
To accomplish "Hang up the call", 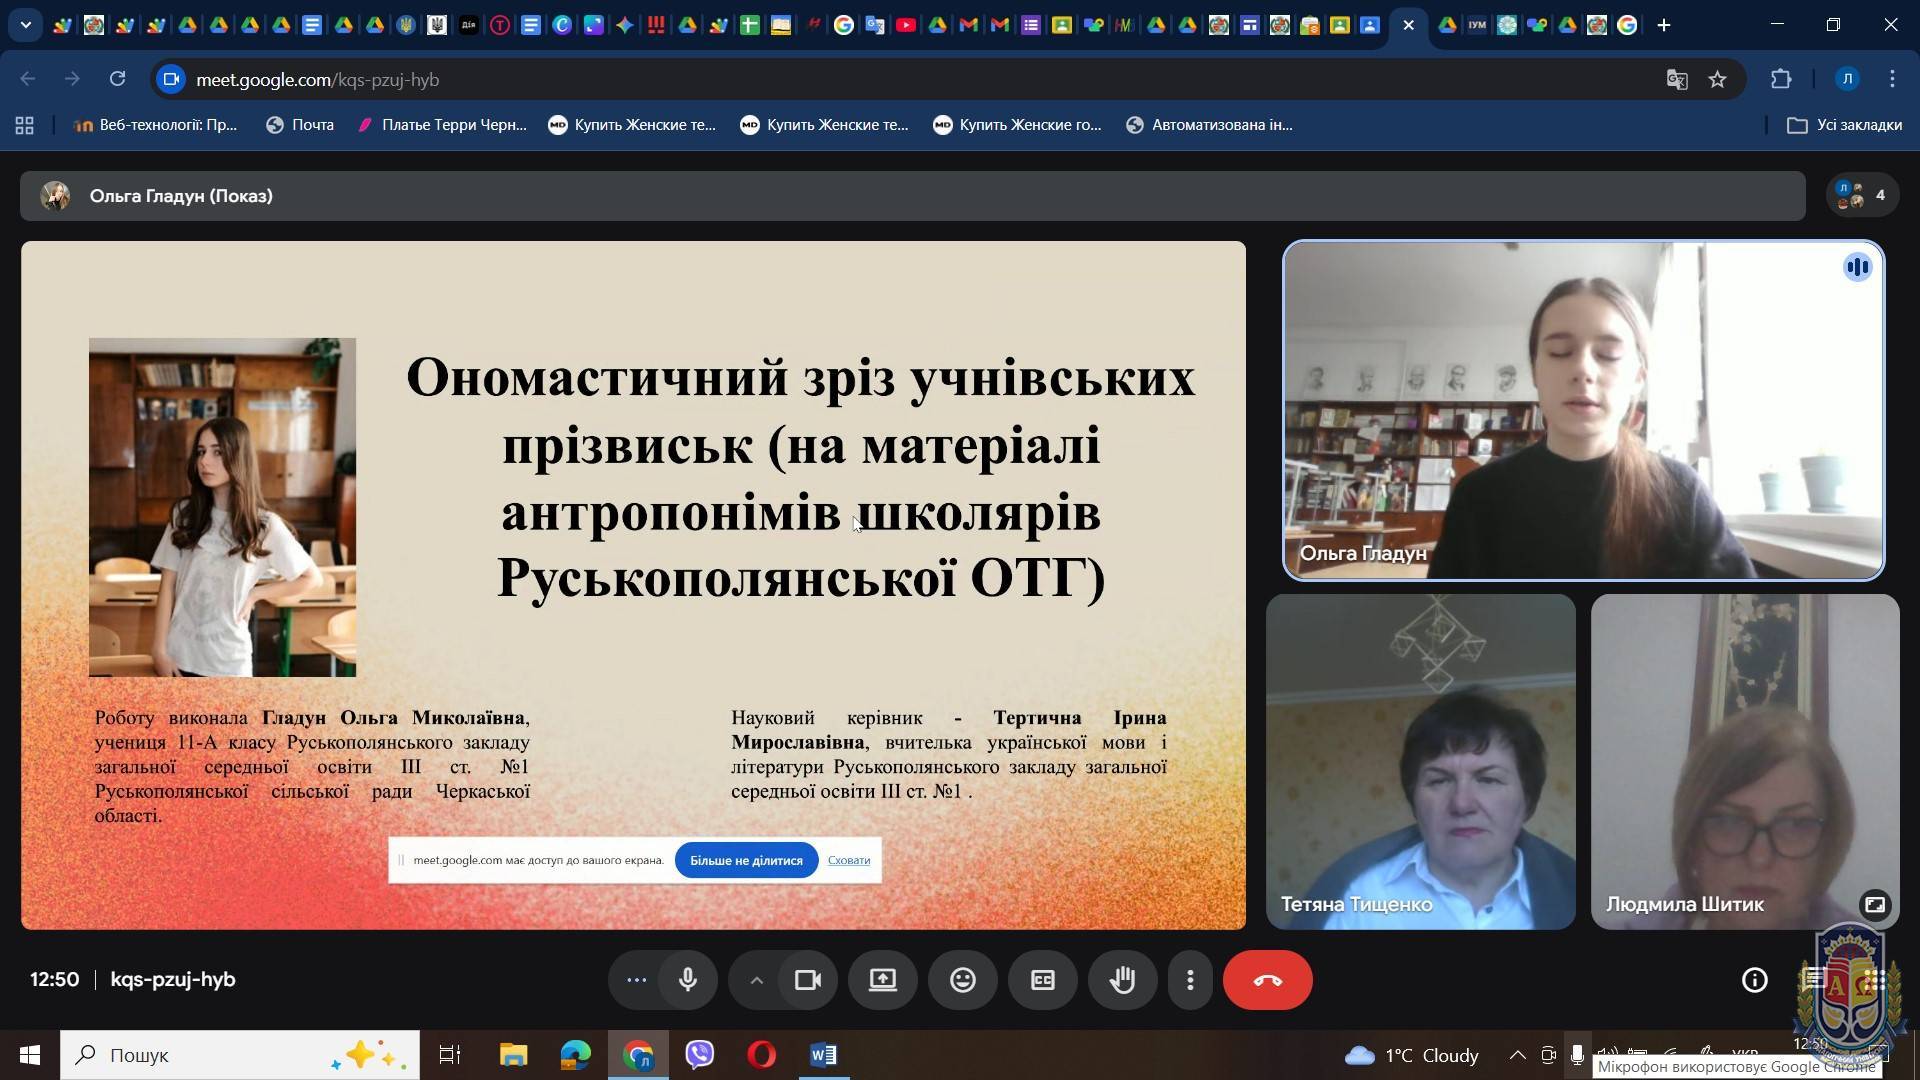I will (x=1267, y=980).
